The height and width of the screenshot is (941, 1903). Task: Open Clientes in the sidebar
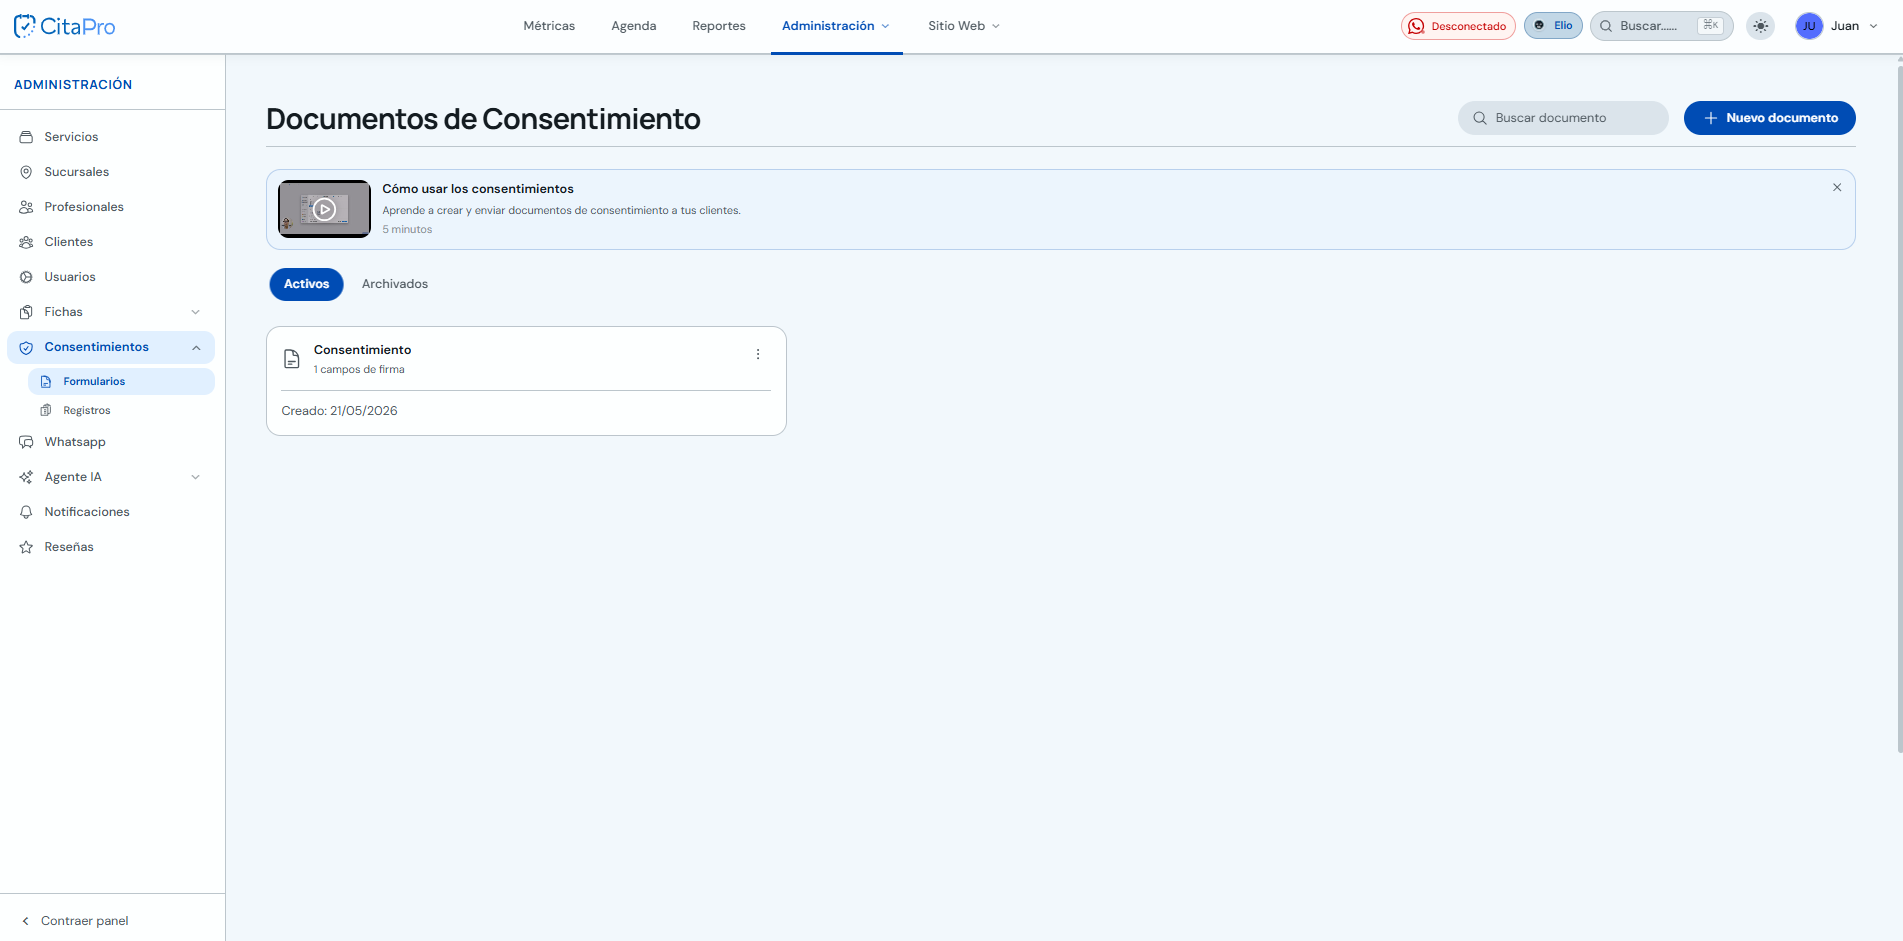coord(111,242)
